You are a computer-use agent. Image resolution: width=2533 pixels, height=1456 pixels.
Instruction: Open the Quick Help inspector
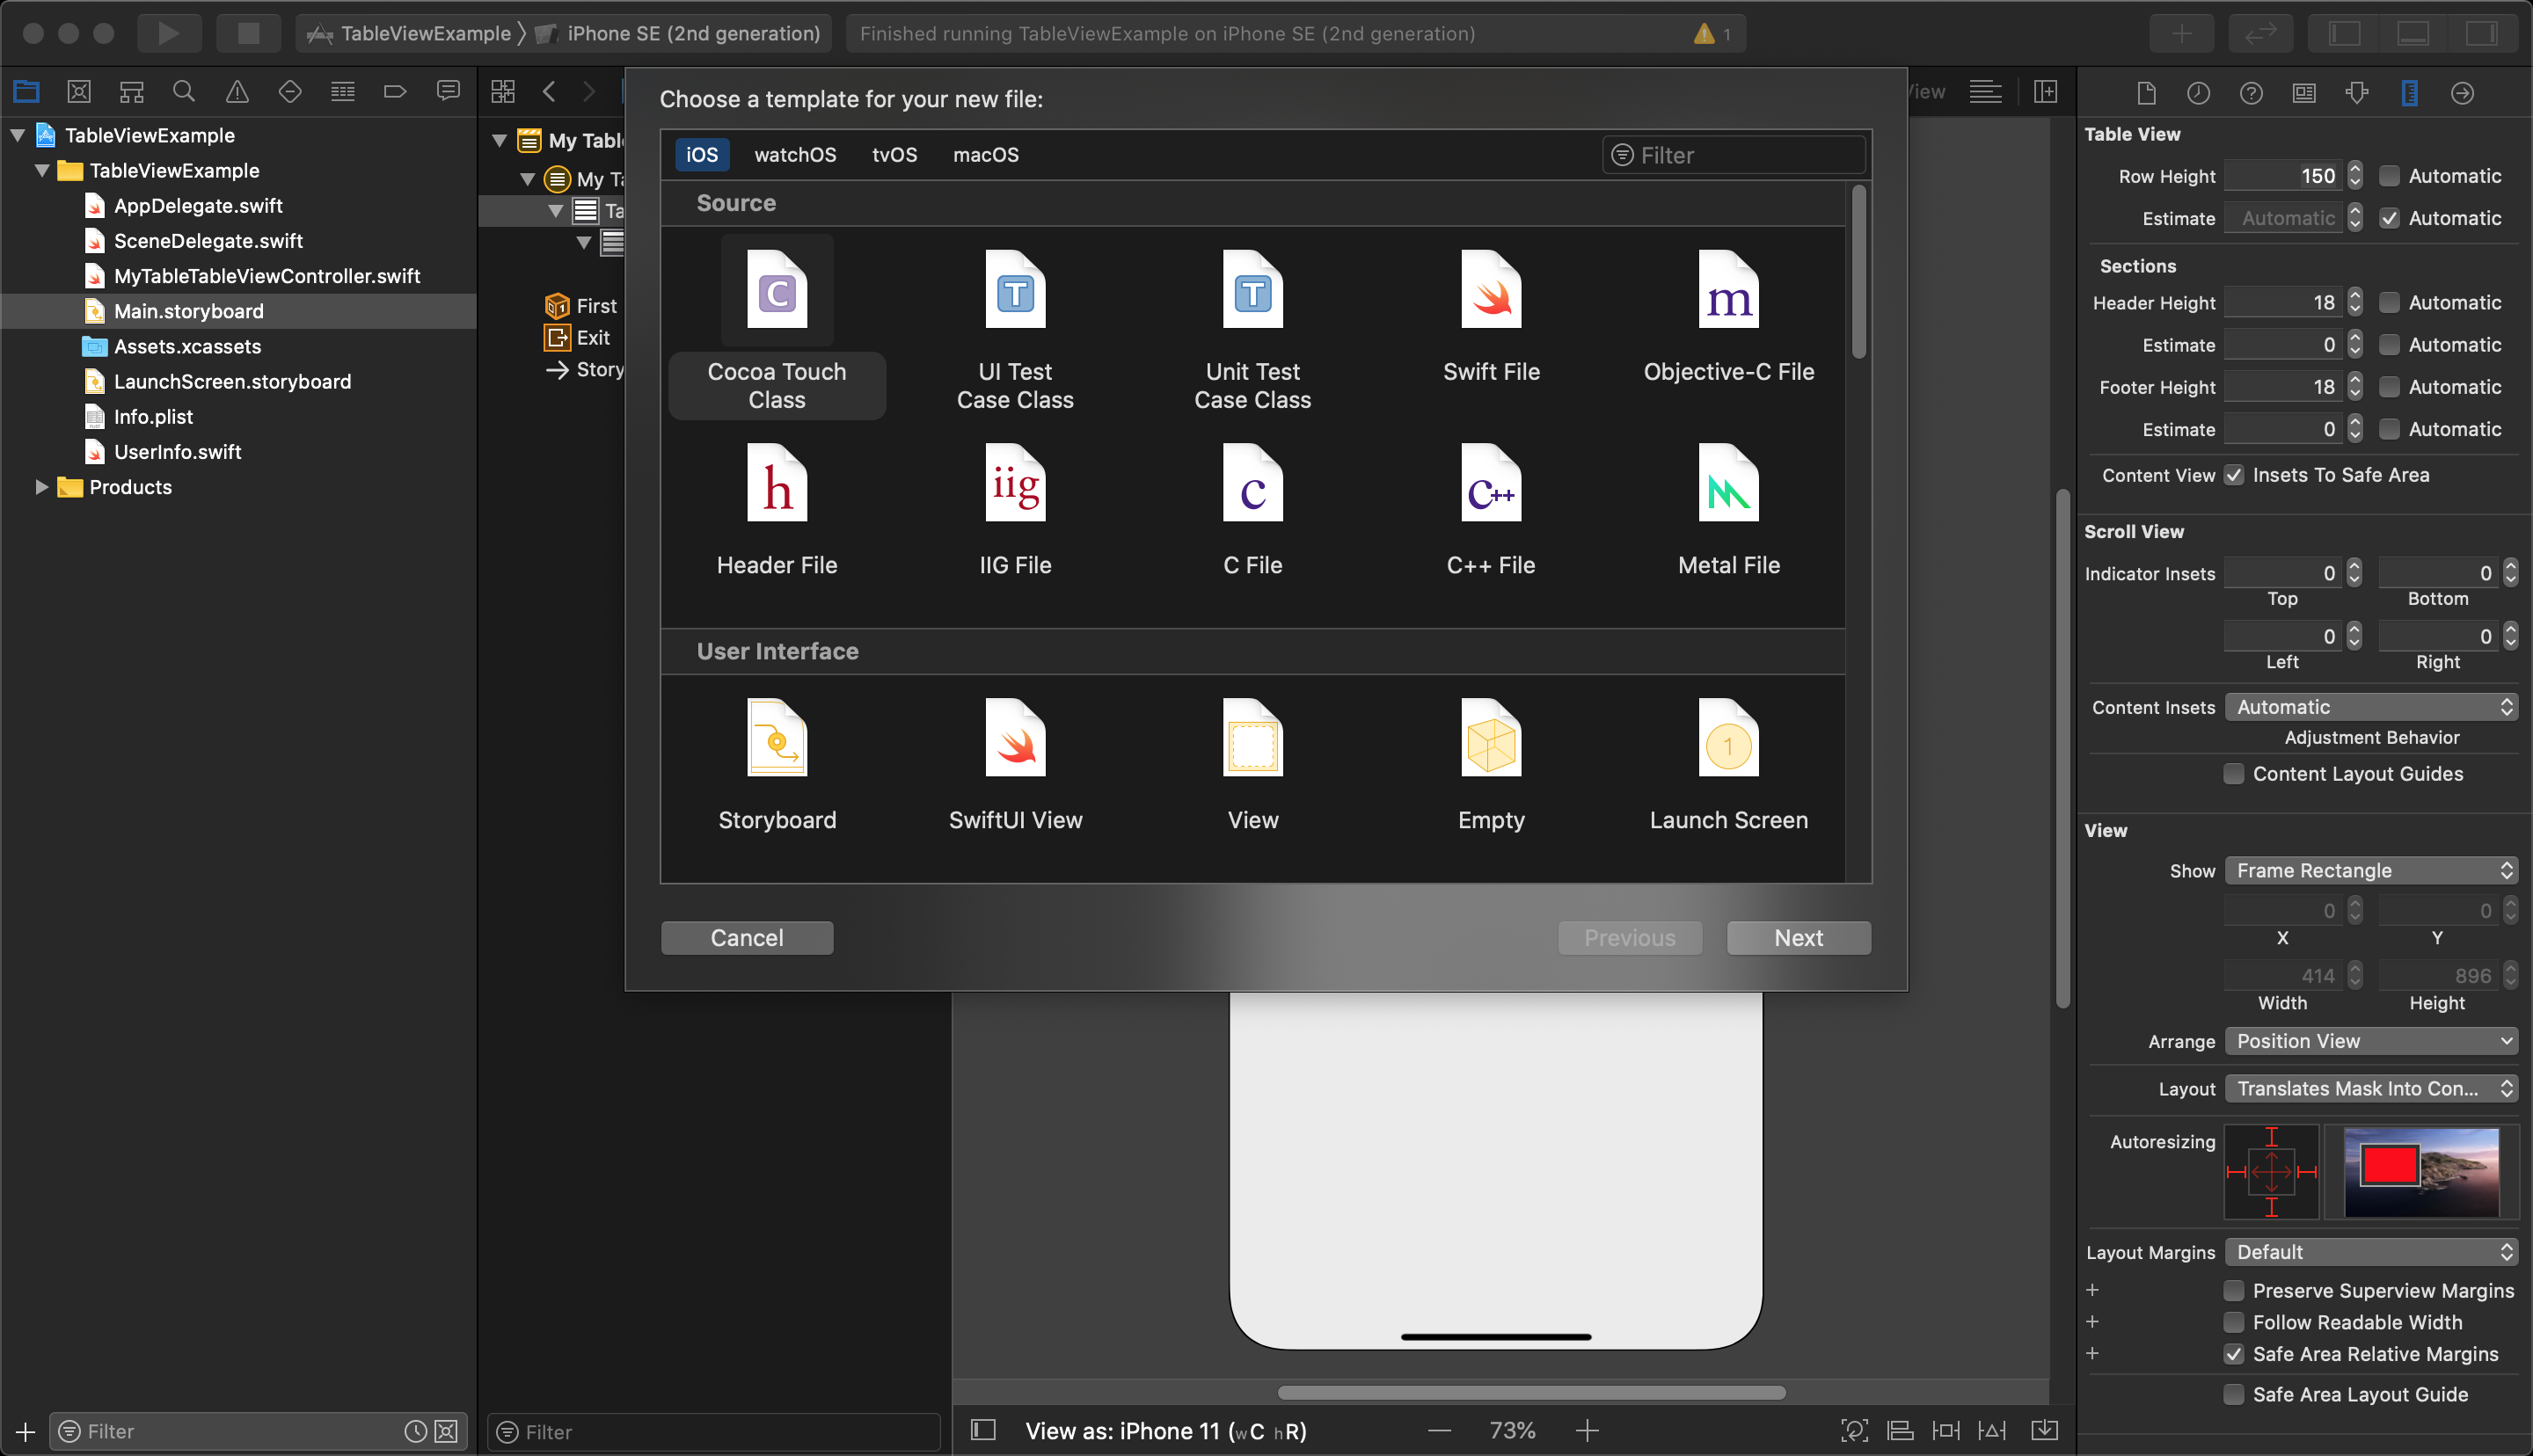[x=2251, y=93]
